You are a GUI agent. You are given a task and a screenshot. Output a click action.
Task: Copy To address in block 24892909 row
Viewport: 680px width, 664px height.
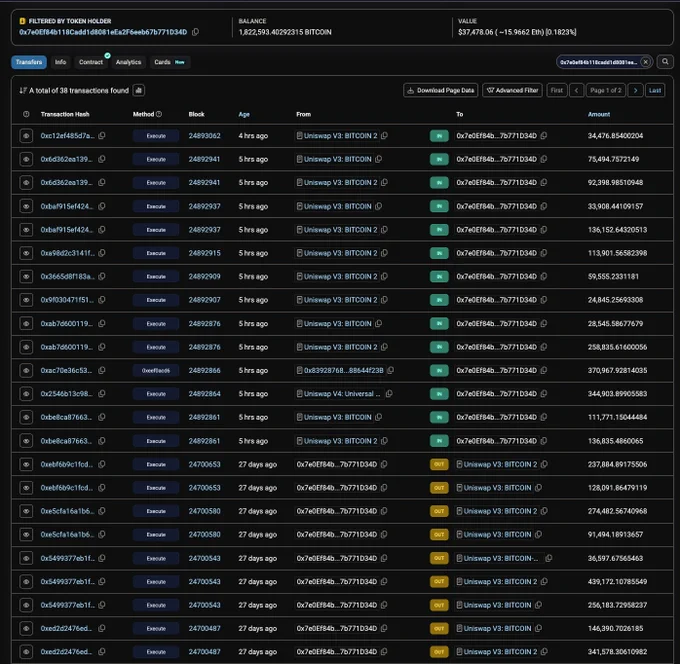(x=544, y=276)
